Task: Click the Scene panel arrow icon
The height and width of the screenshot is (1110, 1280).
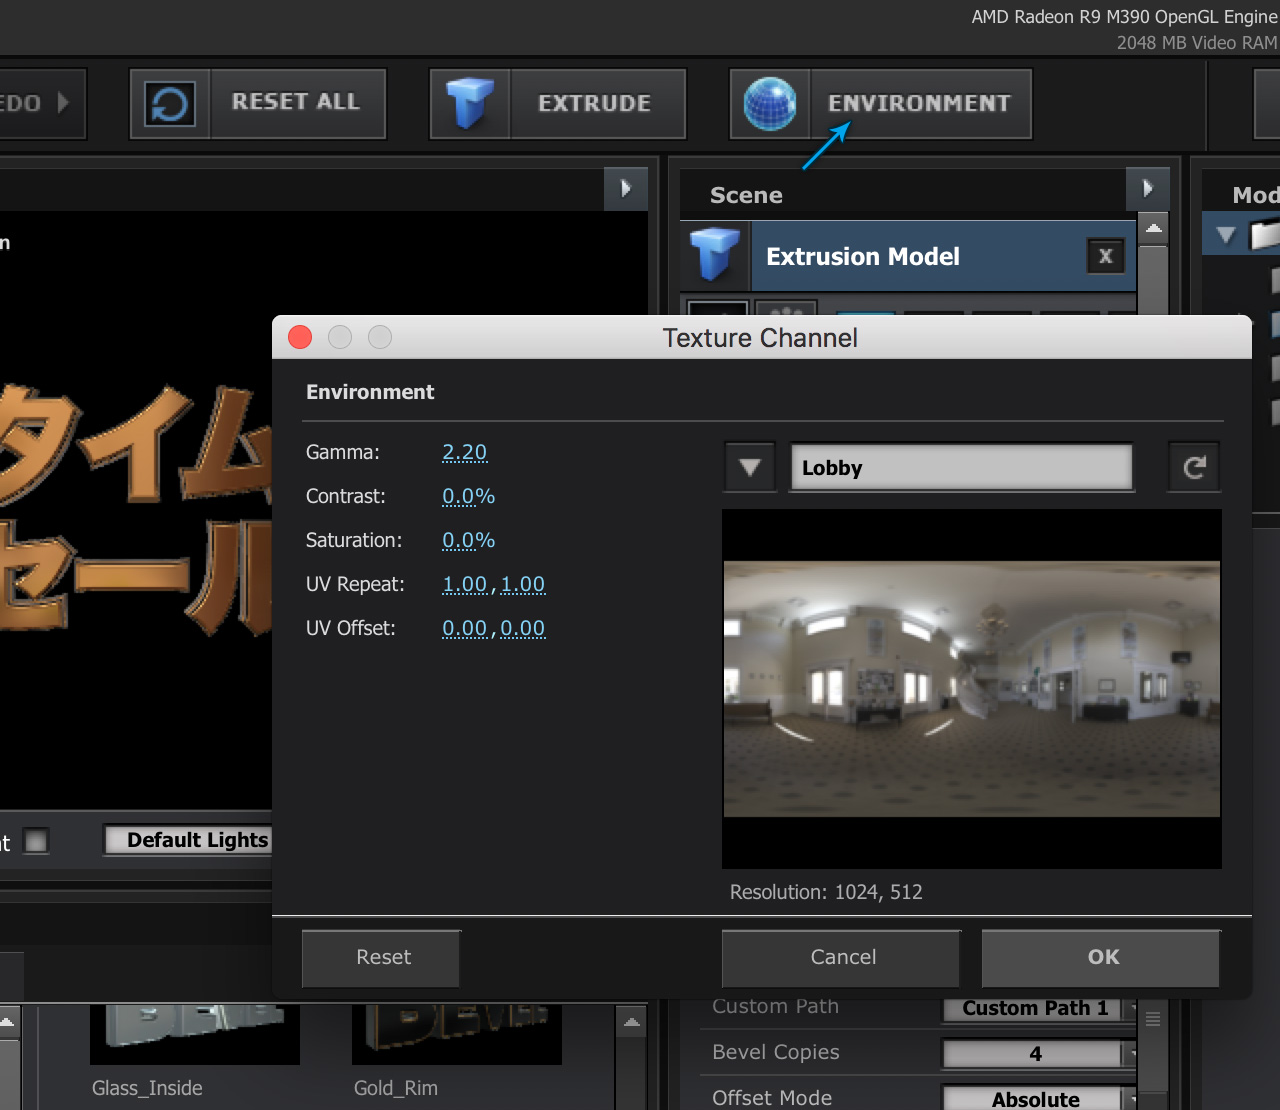Action: pos(1148,188)
